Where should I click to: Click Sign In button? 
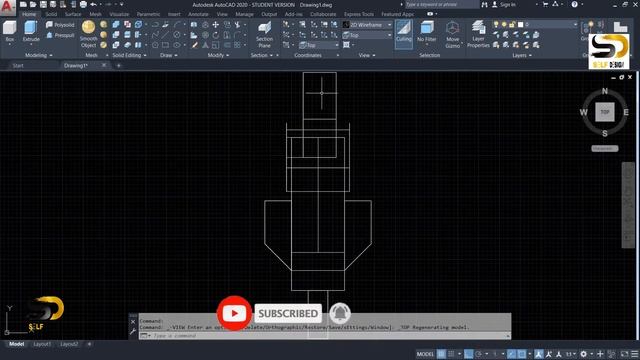coord(504,4)
